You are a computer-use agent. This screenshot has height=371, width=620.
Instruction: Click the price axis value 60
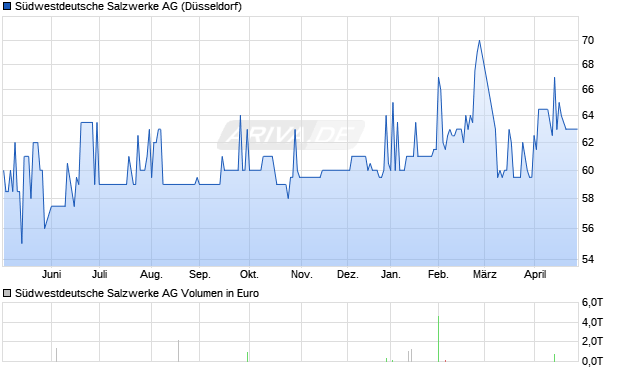(x=588, y=170)
